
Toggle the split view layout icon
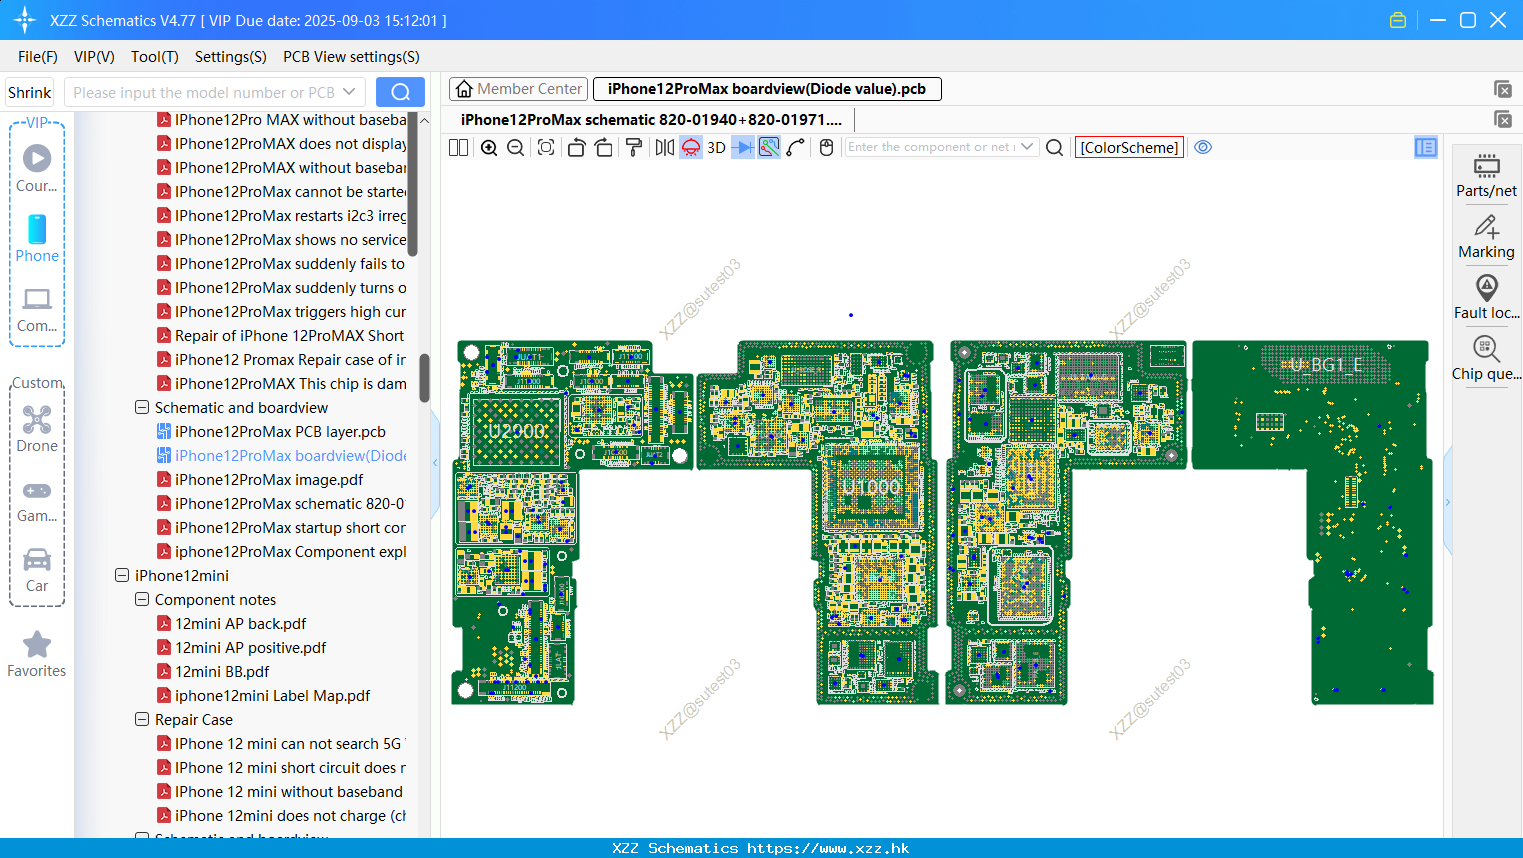(458, 147)
